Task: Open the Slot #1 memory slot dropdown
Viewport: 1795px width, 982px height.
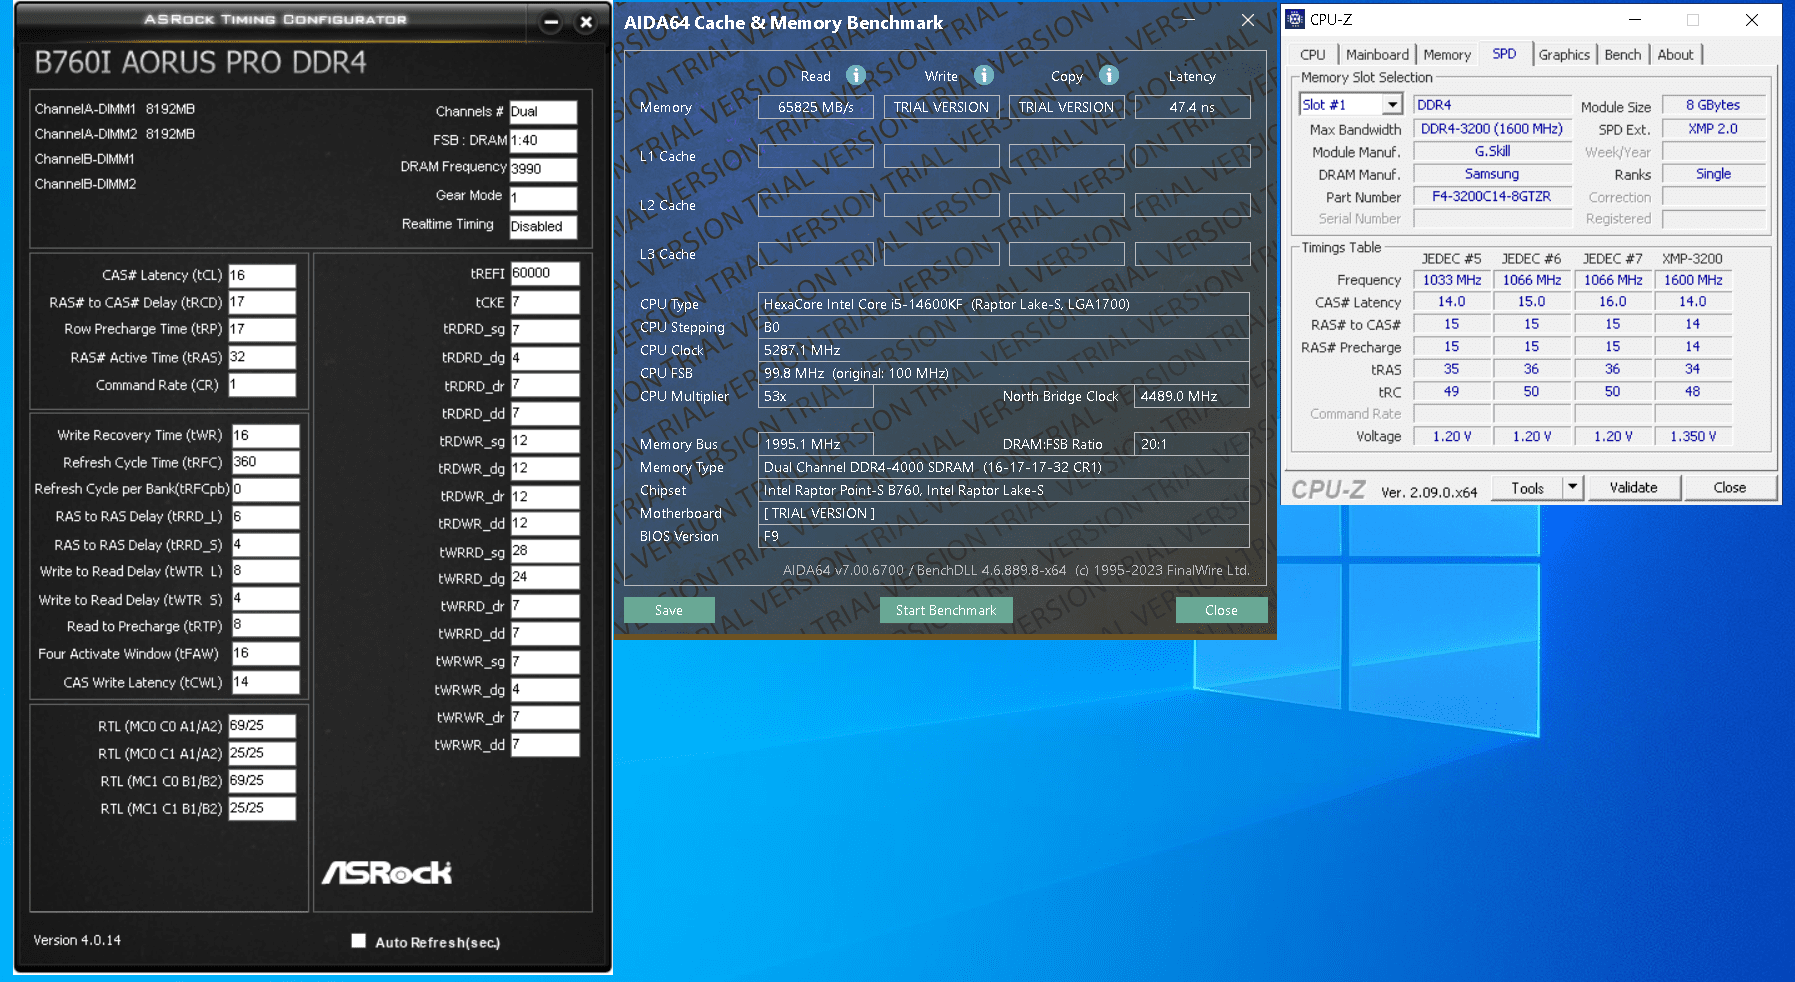Action: (1392, 105)
